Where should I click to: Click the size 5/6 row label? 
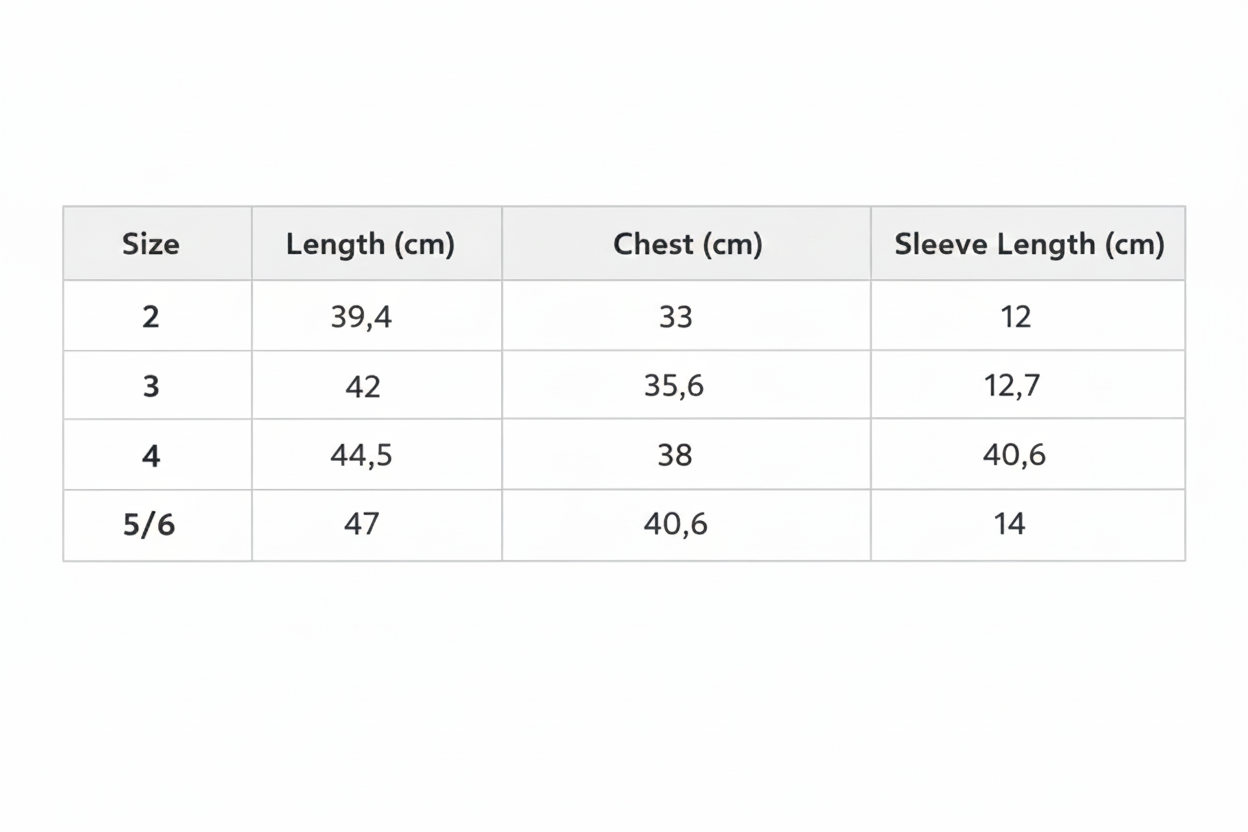coord(149,524)
